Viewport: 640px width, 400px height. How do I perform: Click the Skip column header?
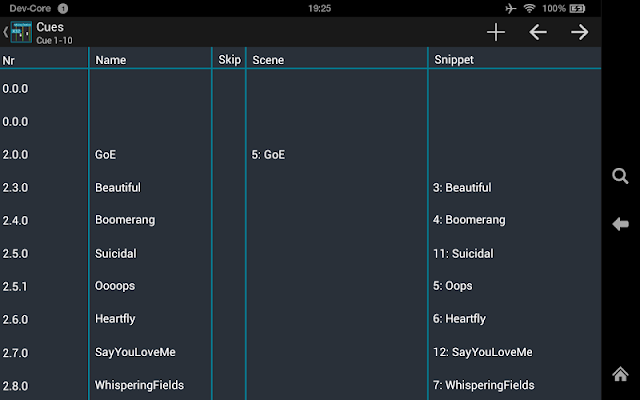(x=229, y=60)
